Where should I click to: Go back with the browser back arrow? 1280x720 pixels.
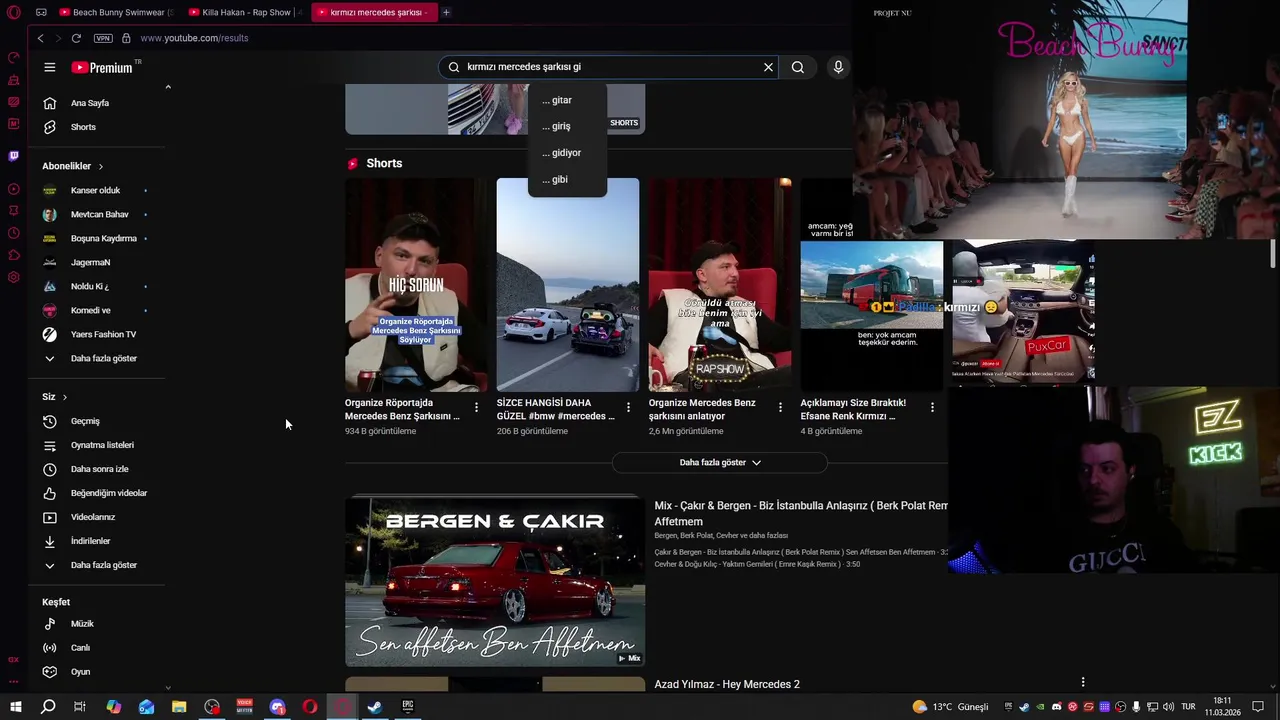click(40, 38)
